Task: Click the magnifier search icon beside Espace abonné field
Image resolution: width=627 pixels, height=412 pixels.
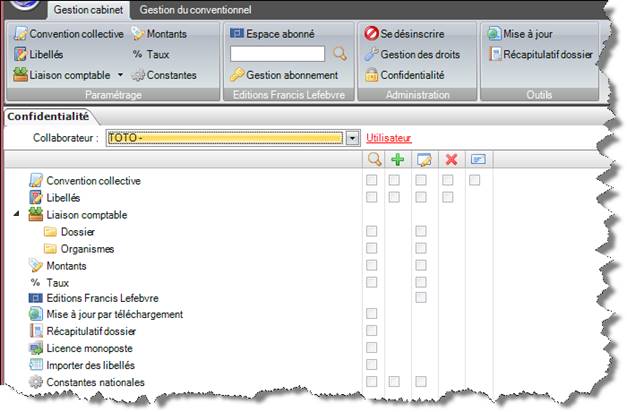Action: 339,54
